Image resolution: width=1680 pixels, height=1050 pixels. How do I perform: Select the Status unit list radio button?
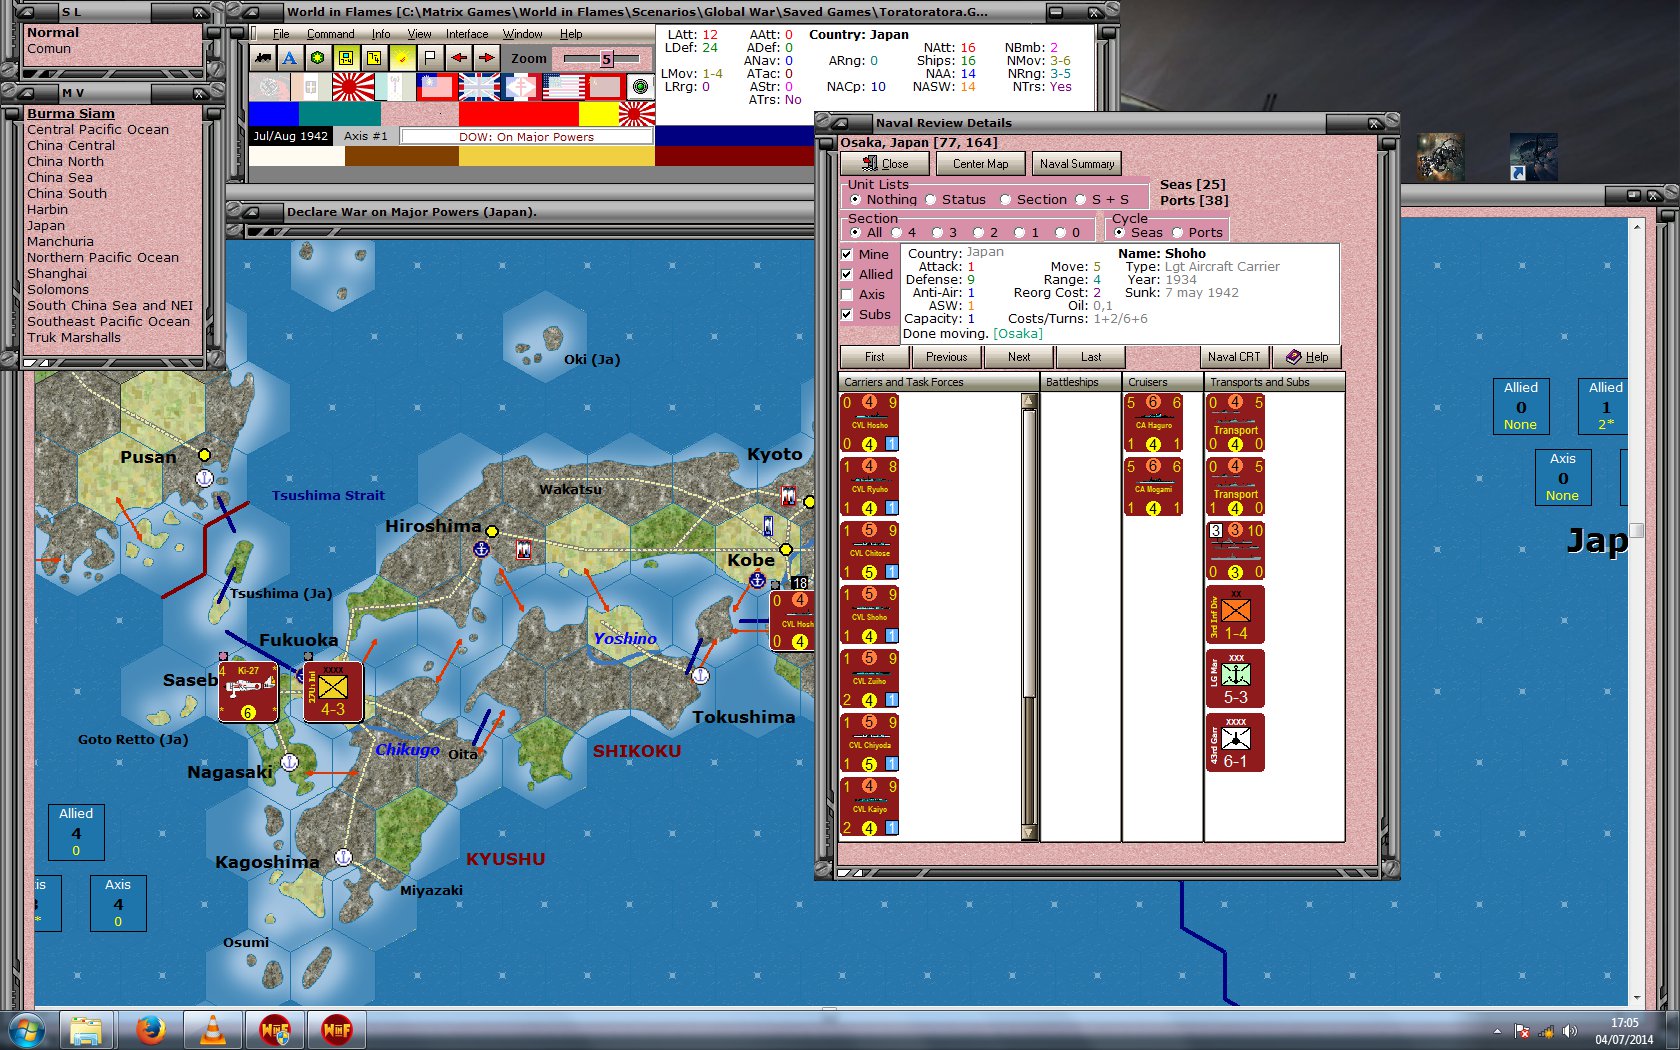pyautogui.click(x=931, y=200)
